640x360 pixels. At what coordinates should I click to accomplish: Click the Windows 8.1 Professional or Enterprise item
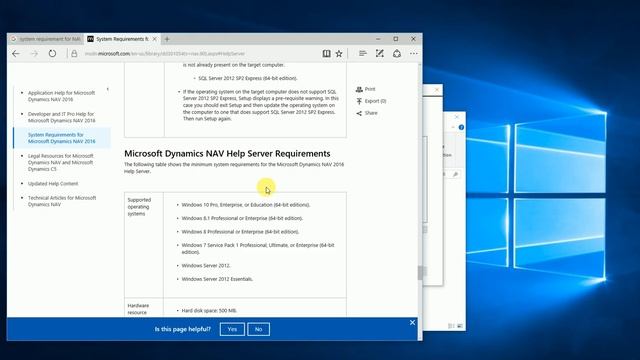pos(242,218)
